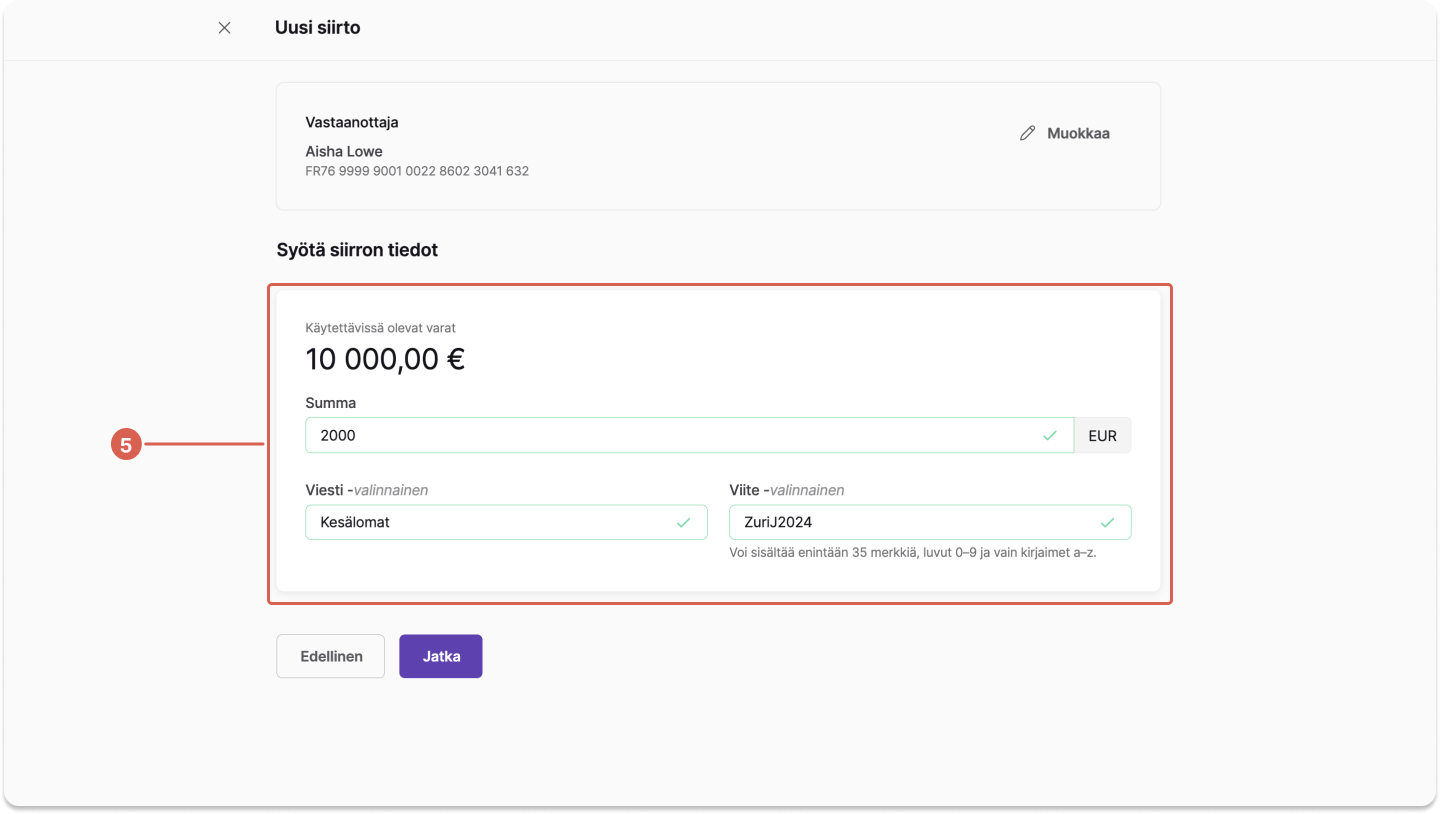Focus the Viesti field with Kesälomat
Viewport: 1440px width, 814px height.
506,522
